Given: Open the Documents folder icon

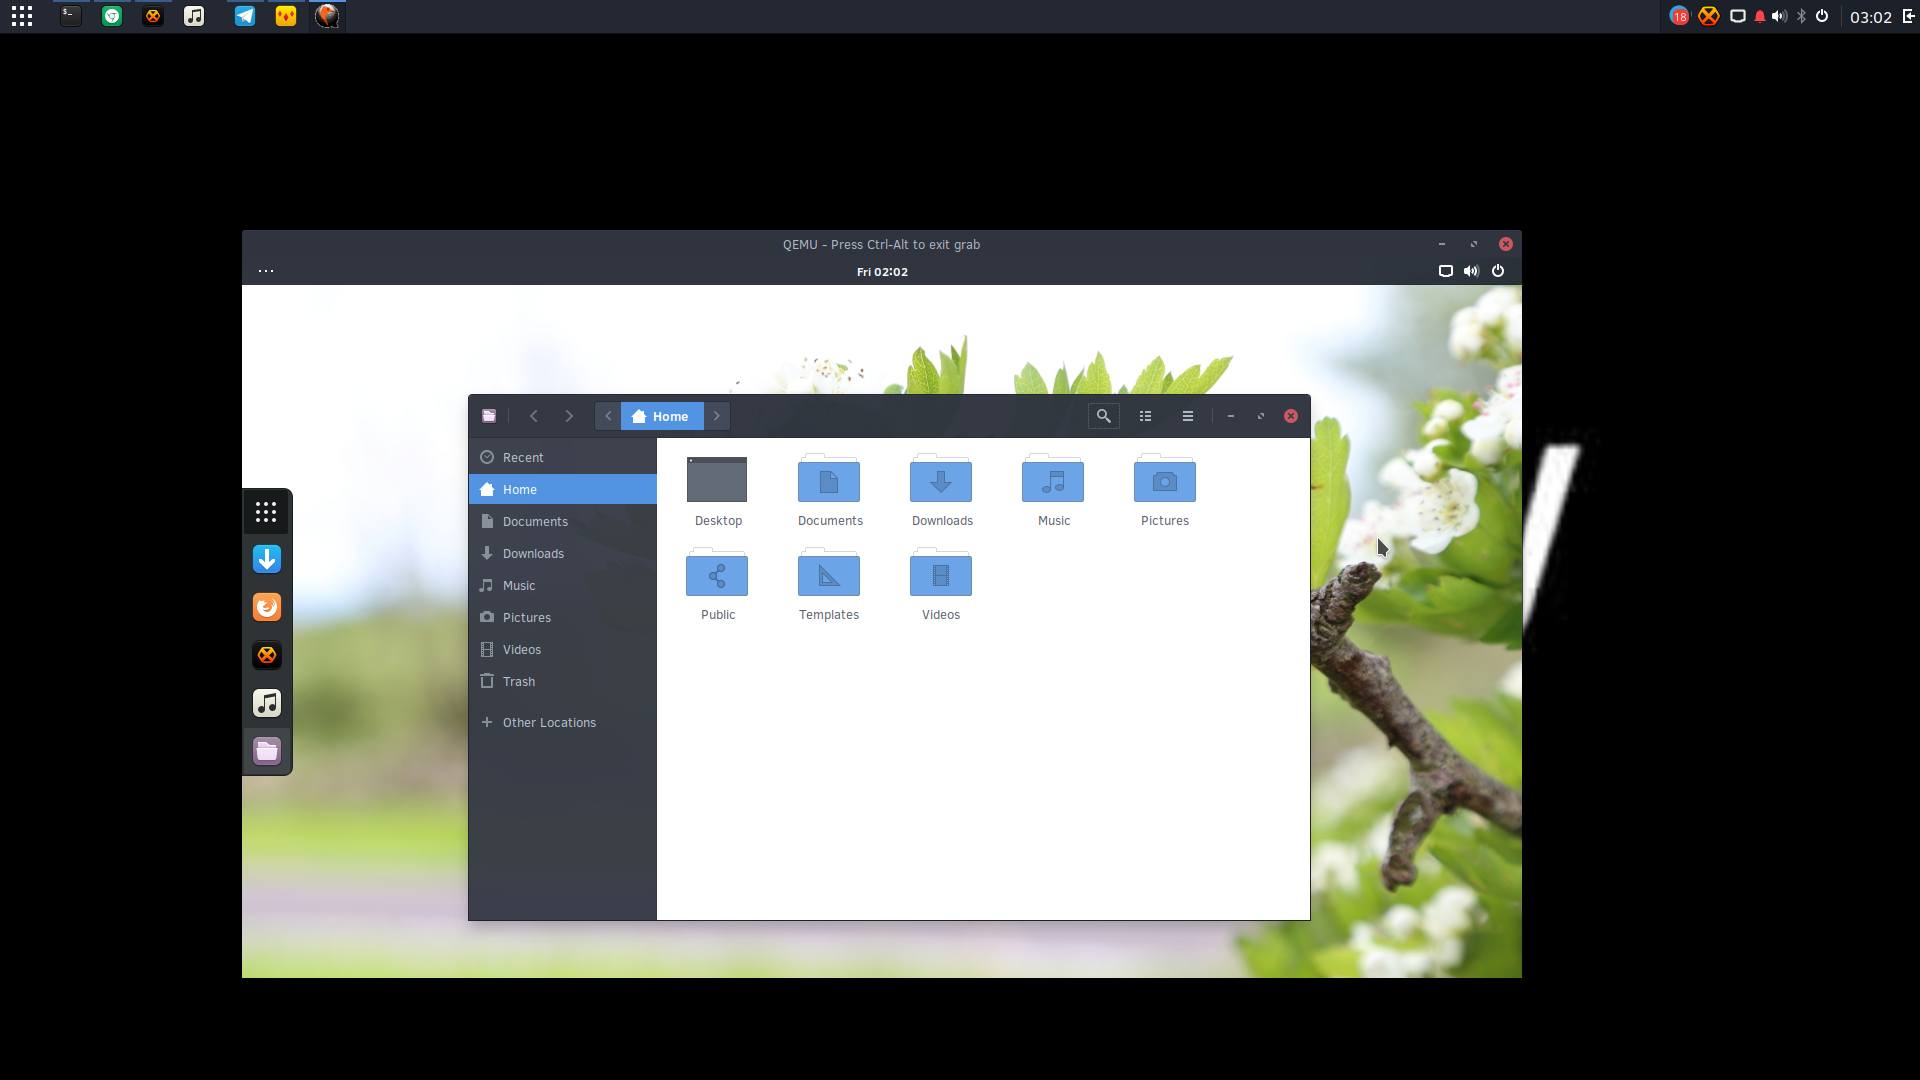Looking at the screenshot, I should point(829,479).
